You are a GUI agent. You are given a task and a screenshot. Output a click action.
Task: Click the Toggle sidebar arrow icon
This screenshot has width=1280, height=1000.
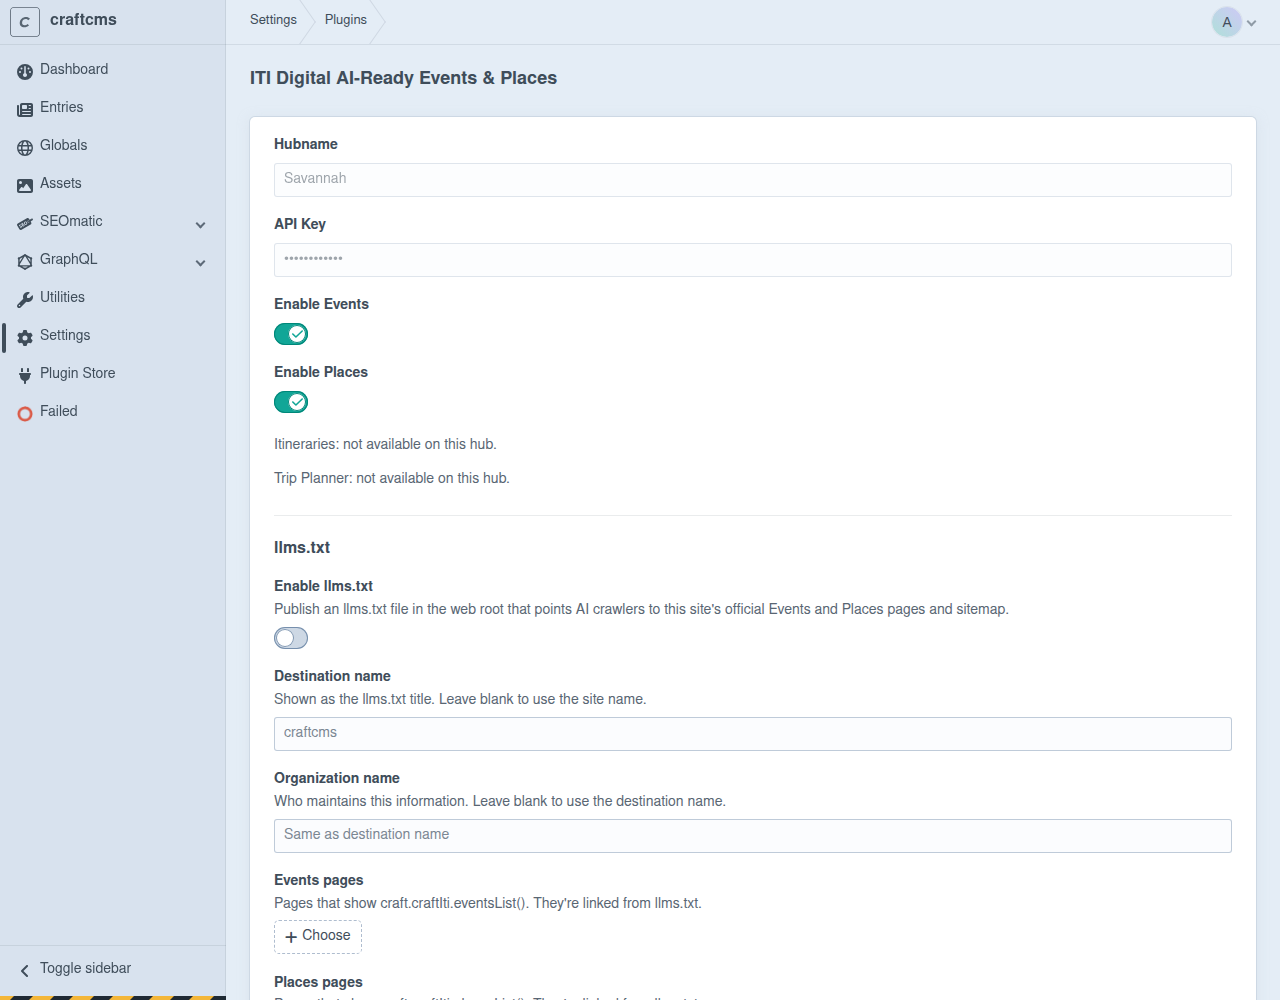(25, 970)
